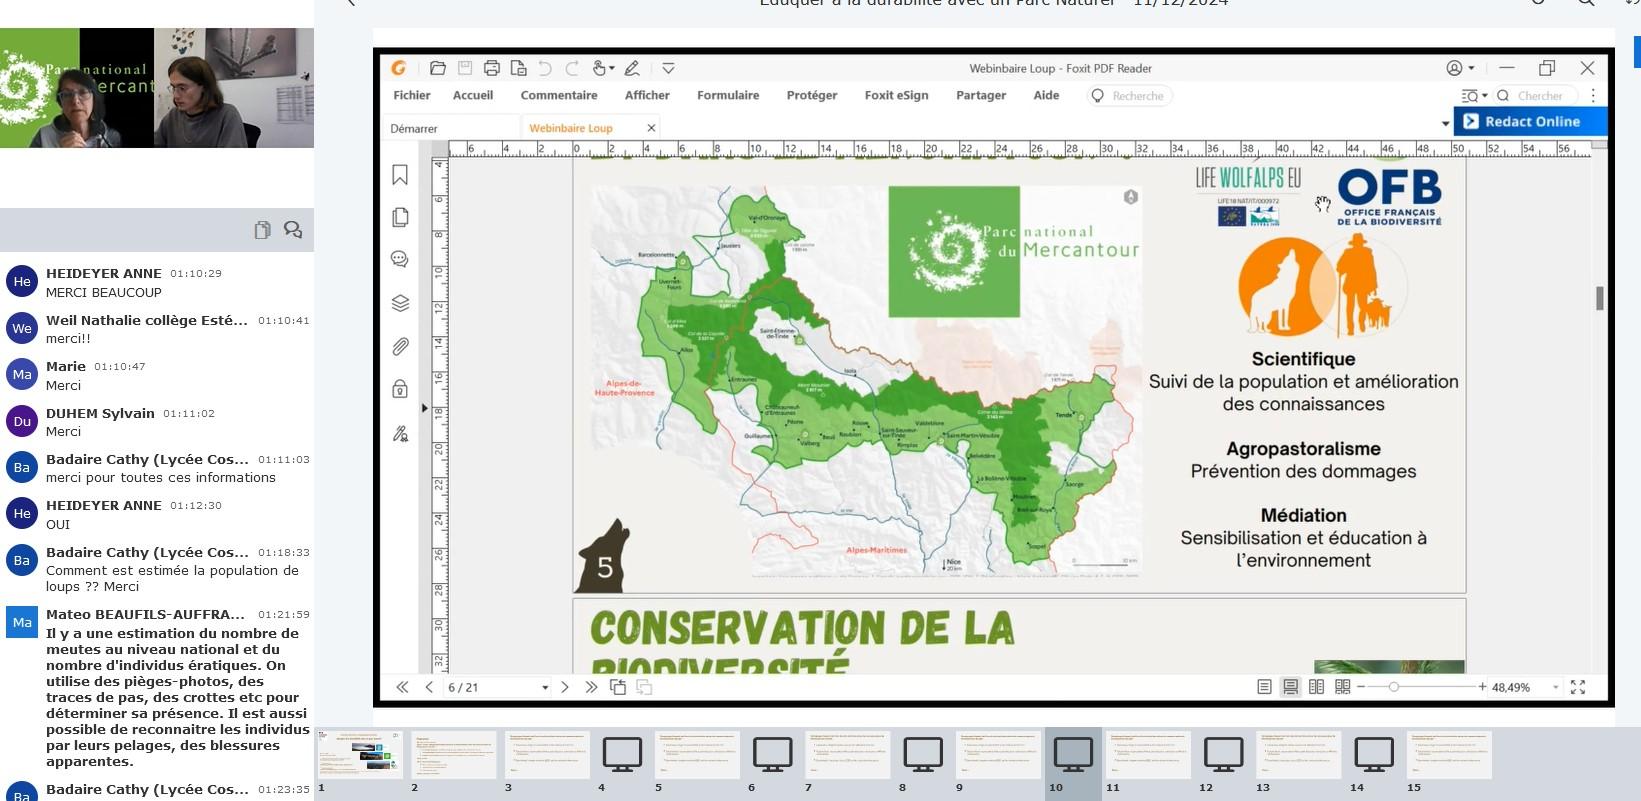
Task: Click the Recherche tell-me field
Action: [x=1130, y=96]
